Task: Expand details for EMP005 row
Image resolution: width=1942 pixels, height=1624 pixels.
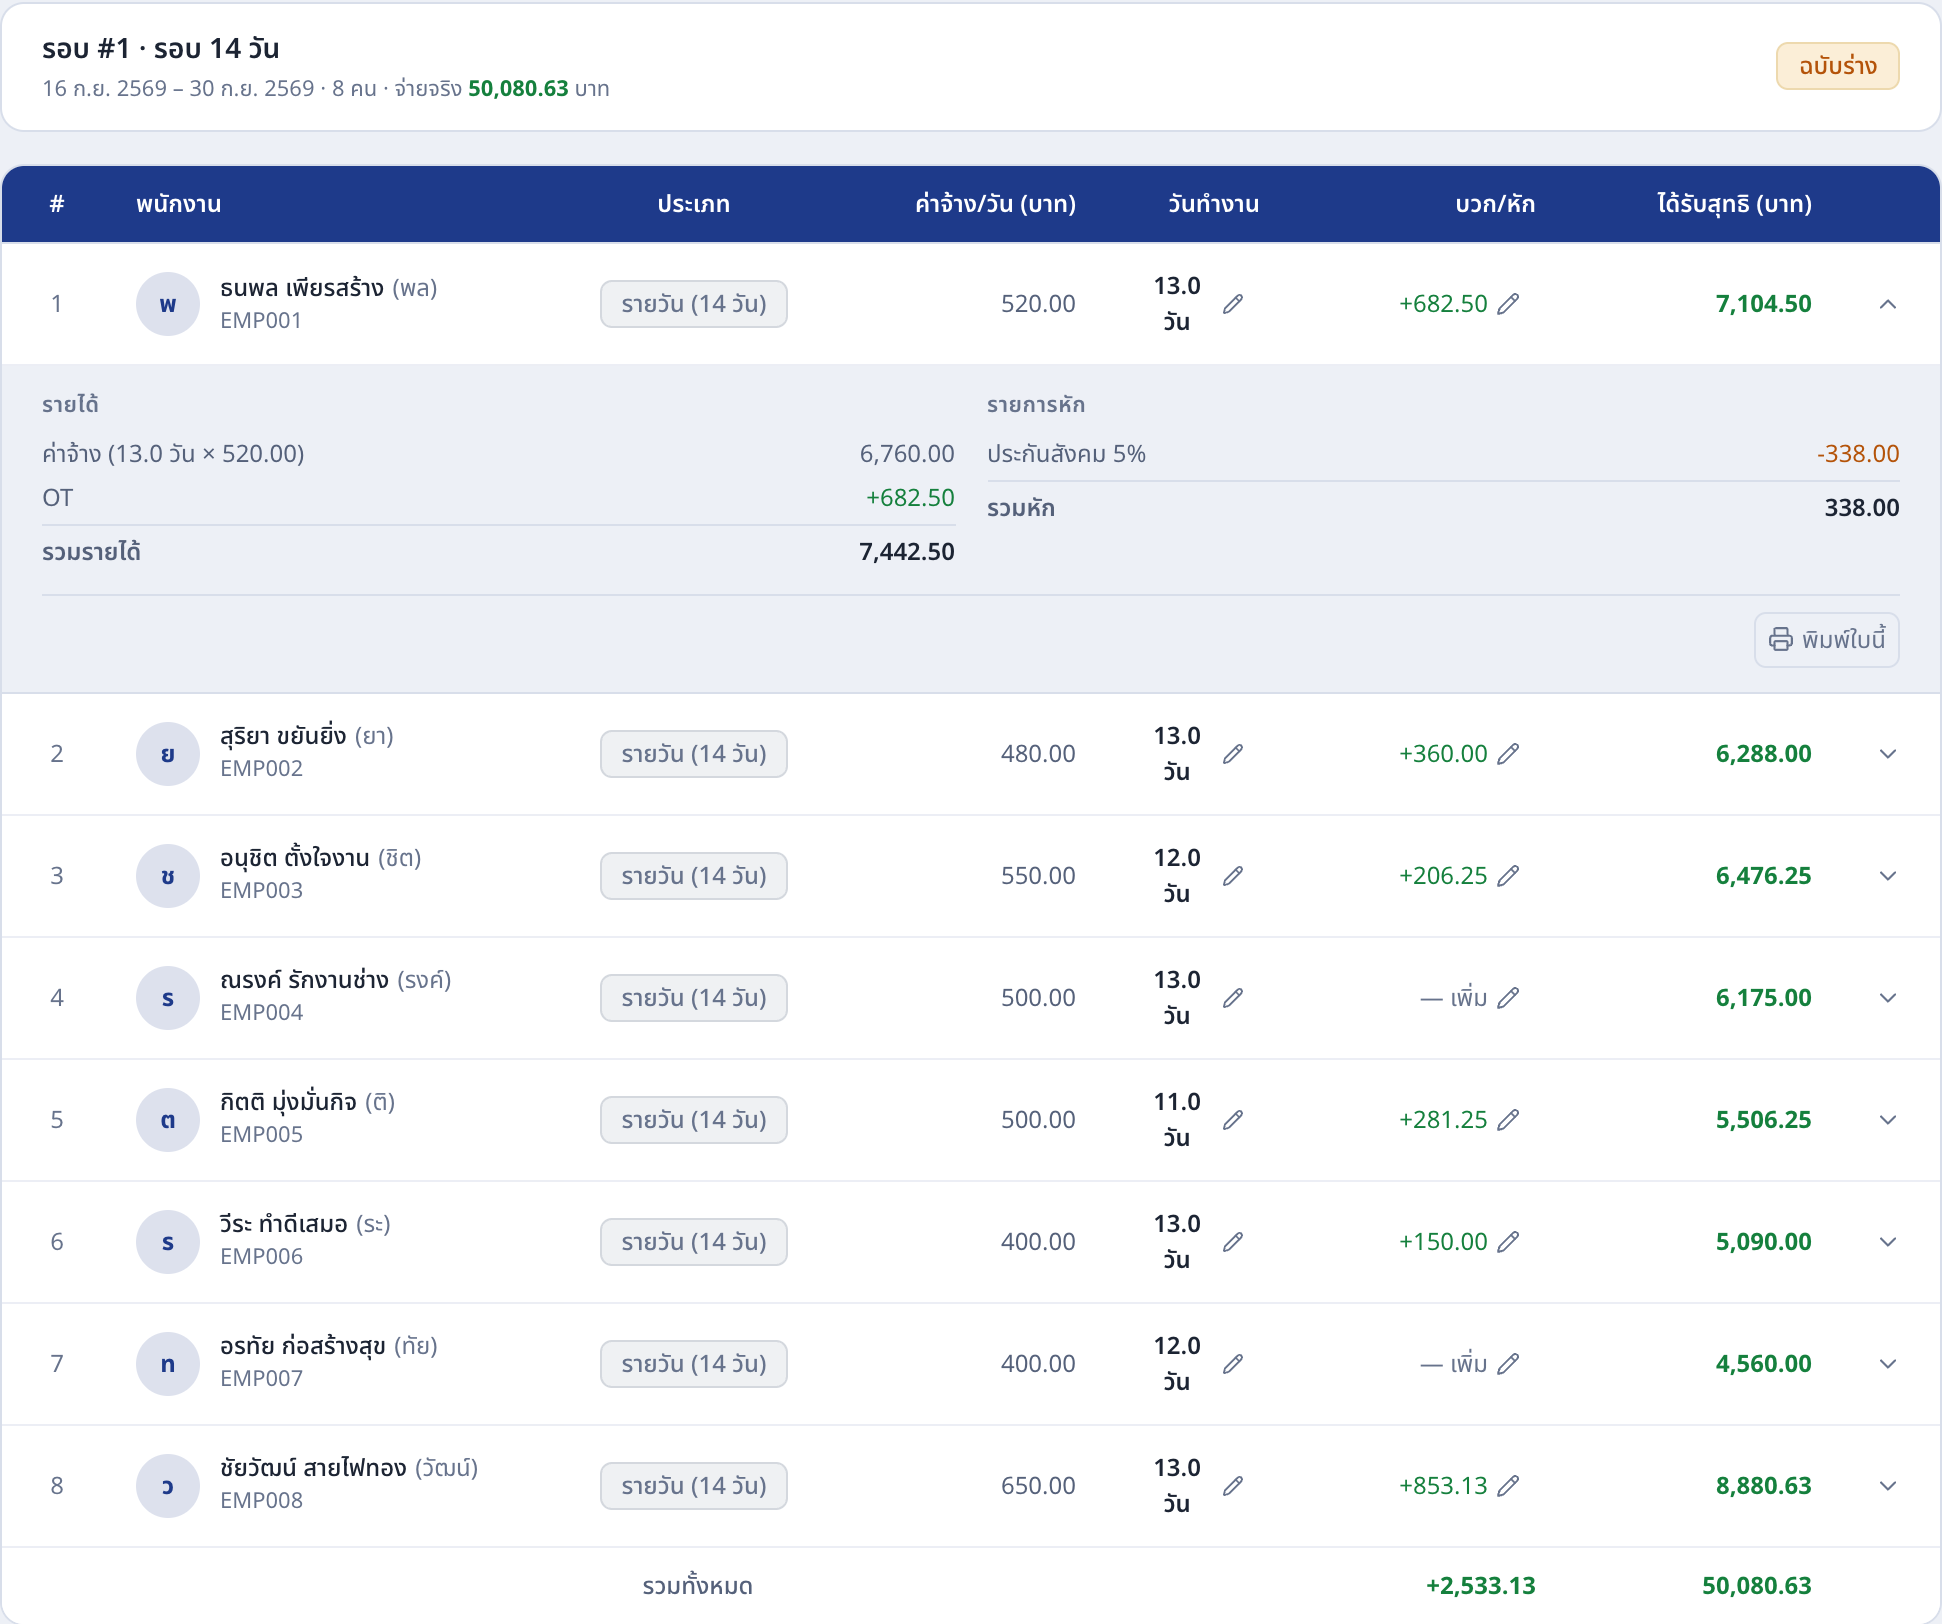Action: [x=1888, y=1120]
